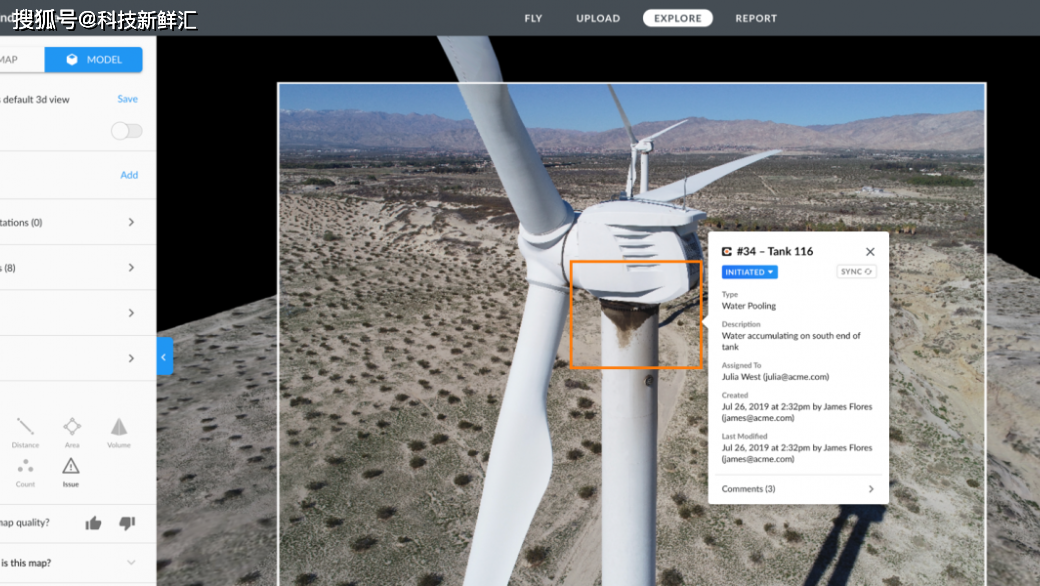This screenshot has height=586, width=1040.
Task: Select the Area measurement tool
Action: (72, 430)
